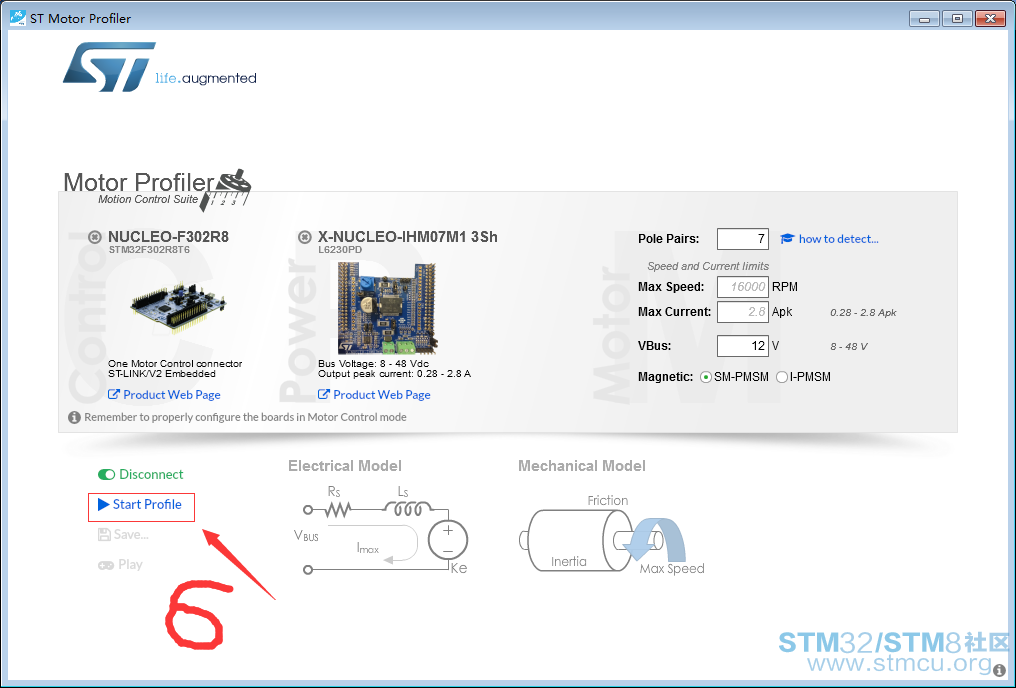Click the Speed and Current limits label
The width and height of the screenshot is (1016, 688).
(708, 266)
